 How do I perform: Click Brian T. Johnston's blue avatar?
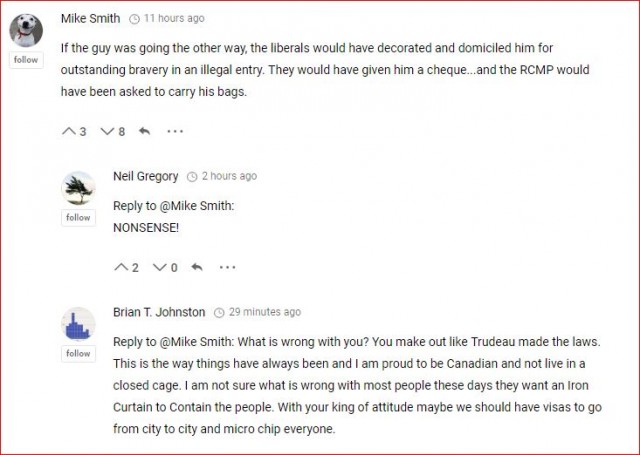78,324
